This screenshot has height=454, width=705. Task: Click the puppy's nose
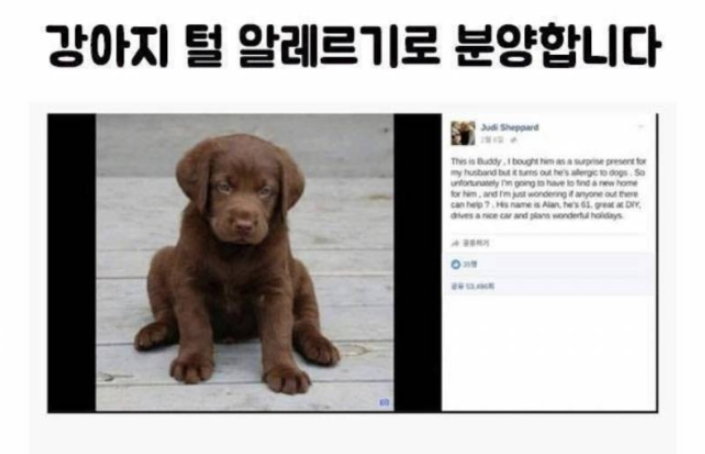[x=244, y=223]
